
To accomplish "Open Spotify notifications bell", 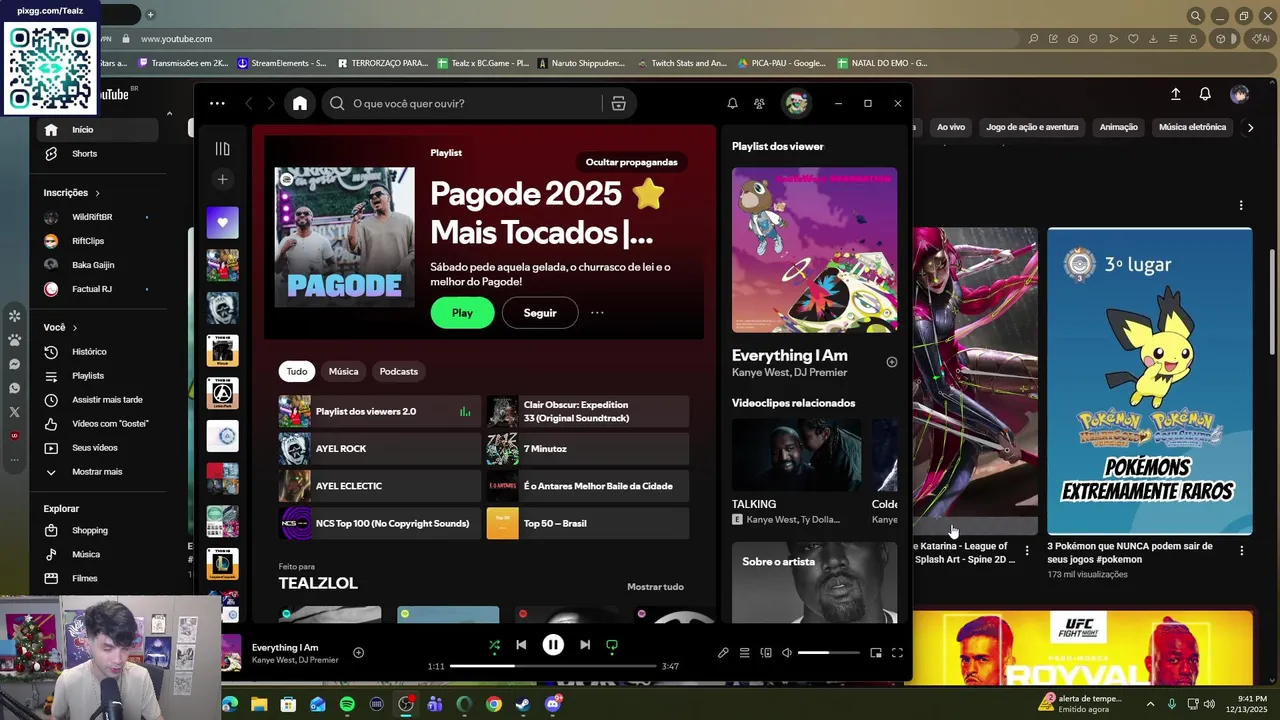I will point(732,103).
